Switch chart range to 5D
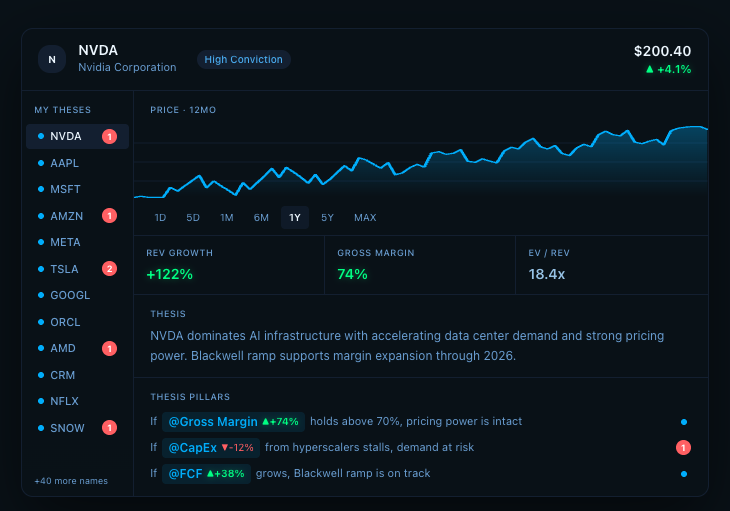730x511 pixels. [x=193, y=218]
